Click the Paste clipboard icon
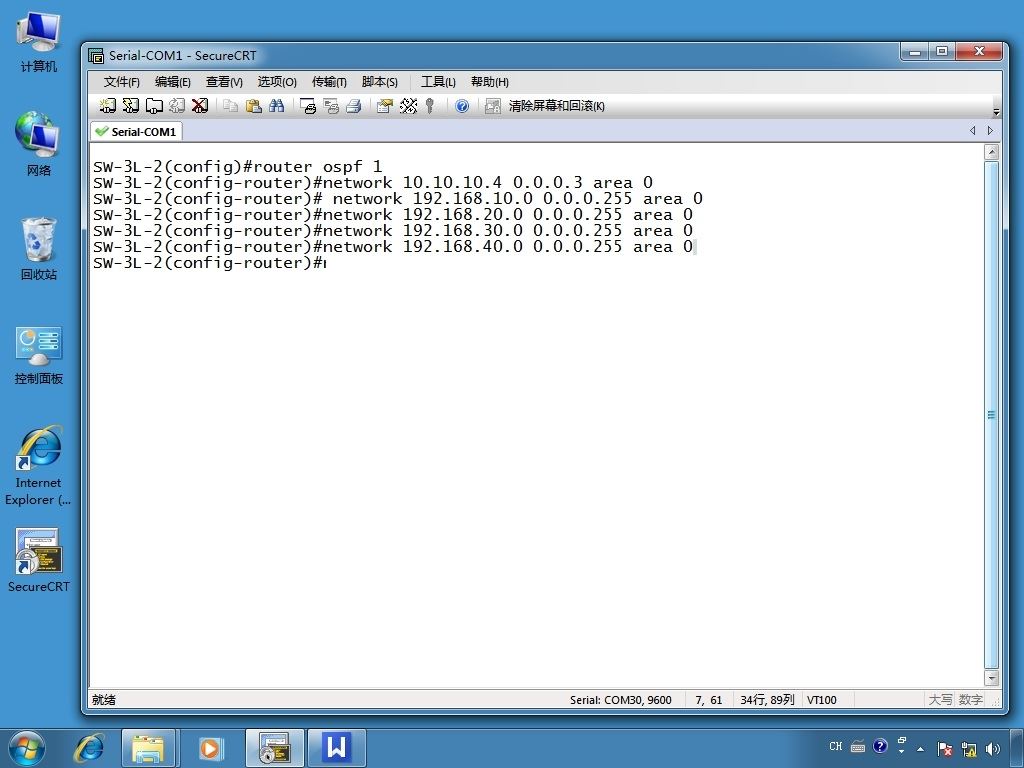Screen dimensions: 1024x768 click(253, 106)
